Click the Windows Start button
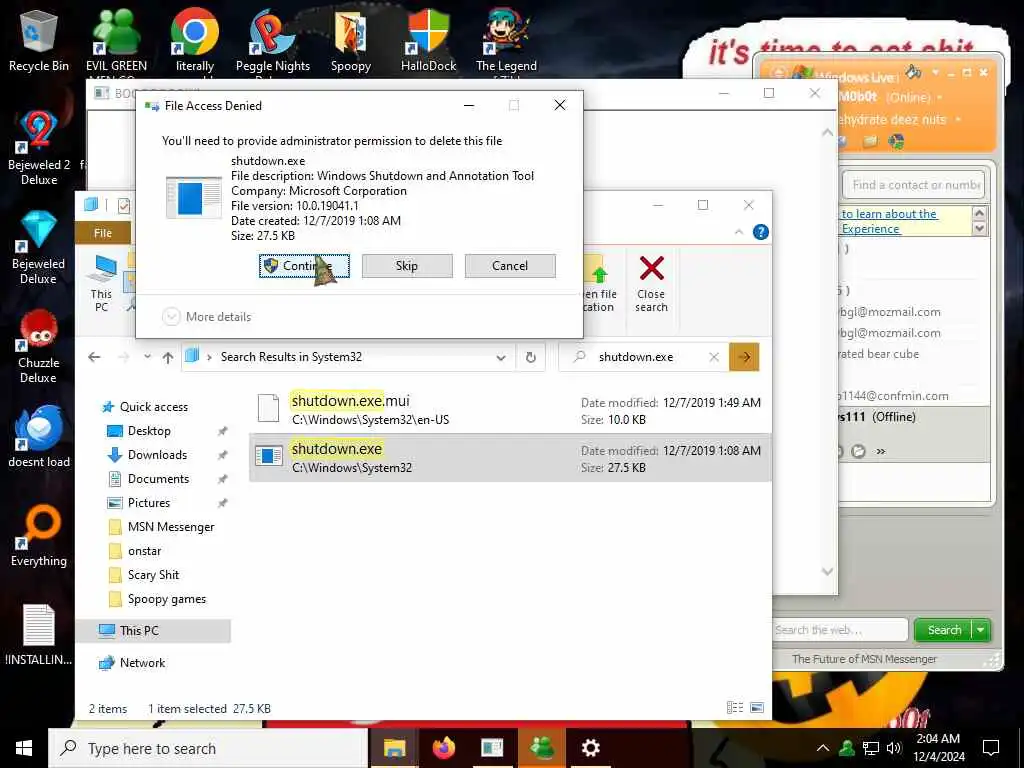The height and width of the screenshot is (768, 1024). pyautogui.click(x=24, y=748)
